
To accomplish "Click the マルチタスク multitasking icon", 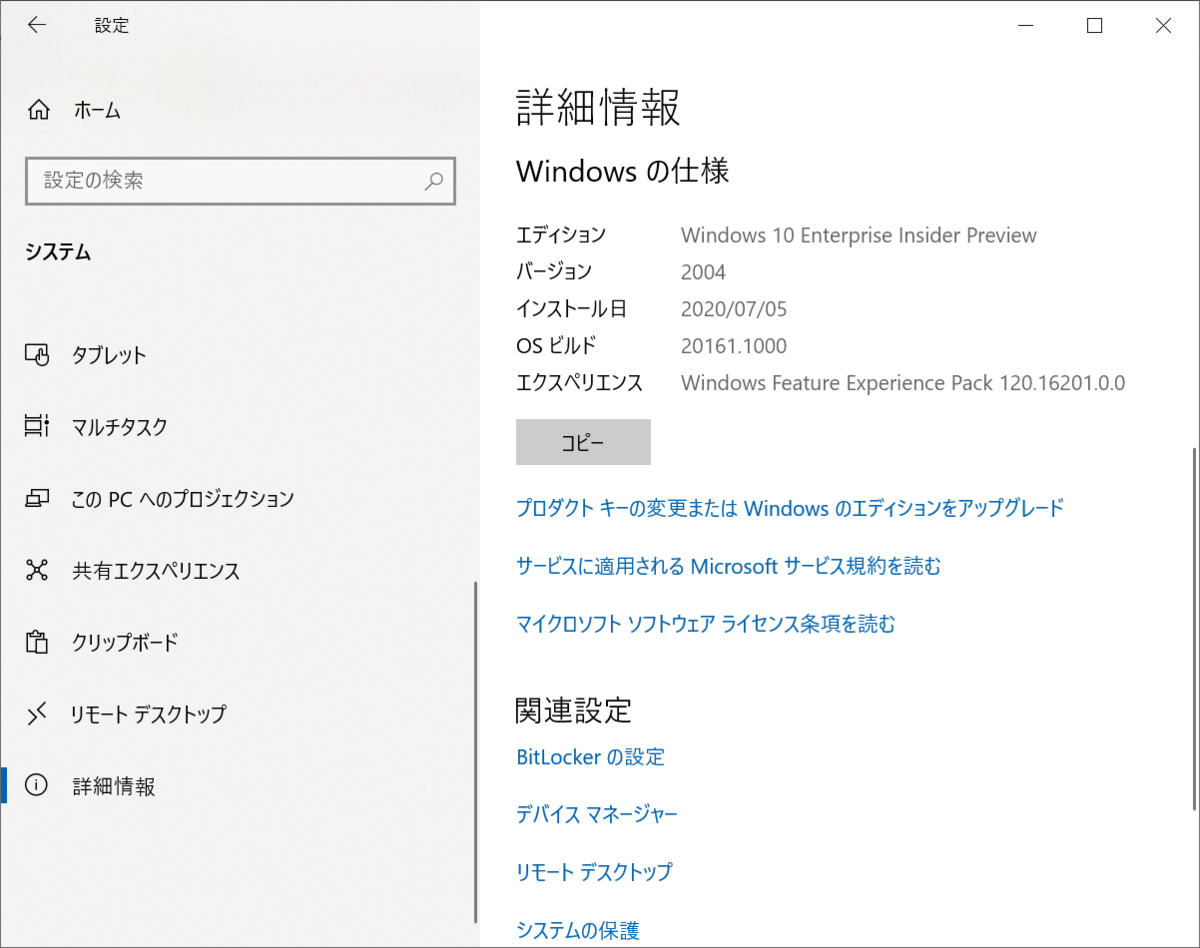I will coord(37,427).
